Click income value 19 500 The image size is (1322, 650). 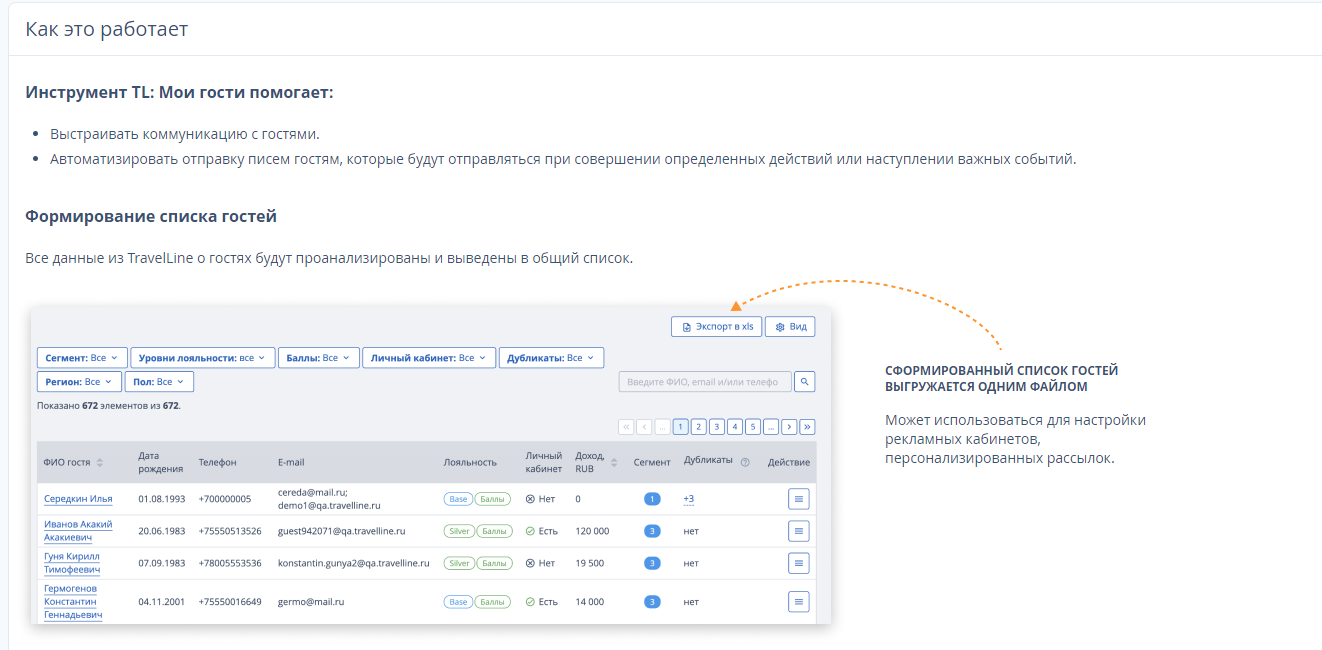(x=590, y=563)
